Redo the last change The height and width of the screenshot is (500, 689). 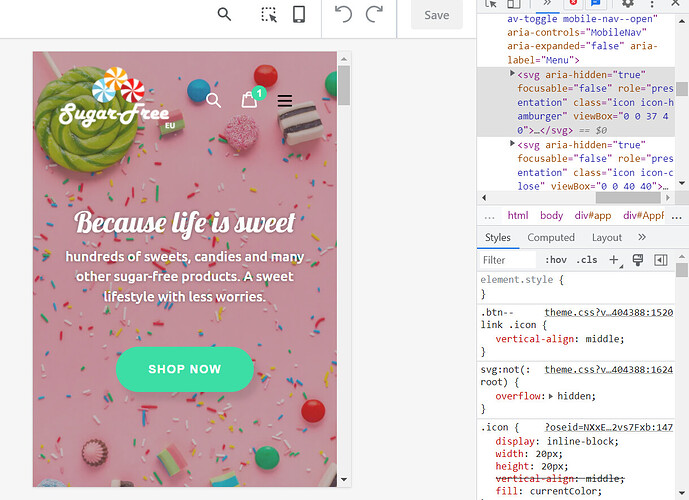pos(374,14)
